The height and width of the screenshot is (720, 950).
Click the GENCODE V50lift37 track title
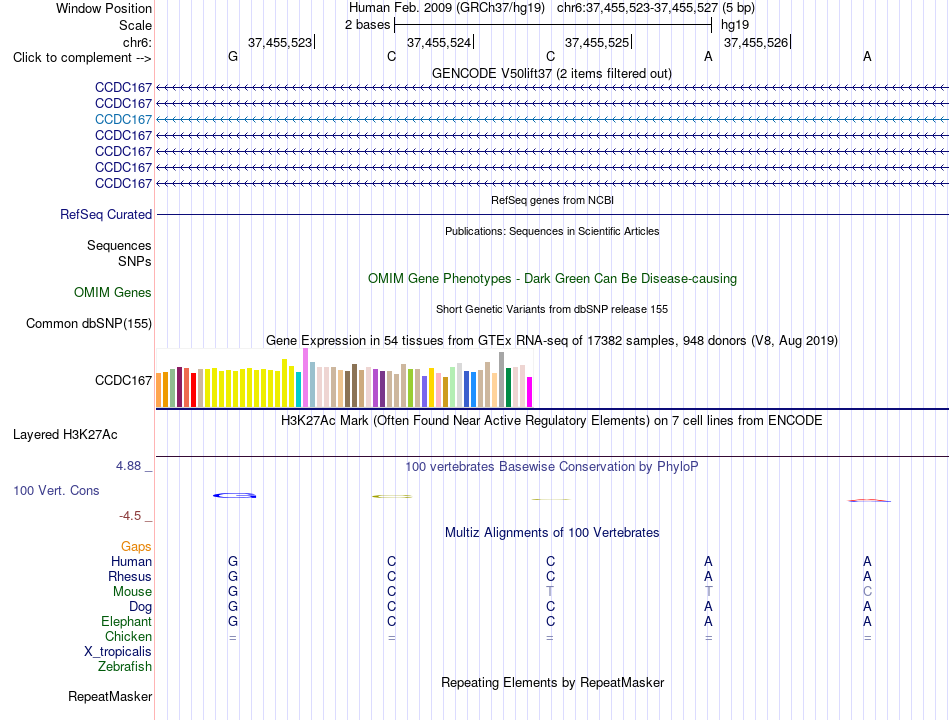coord(551,73)
